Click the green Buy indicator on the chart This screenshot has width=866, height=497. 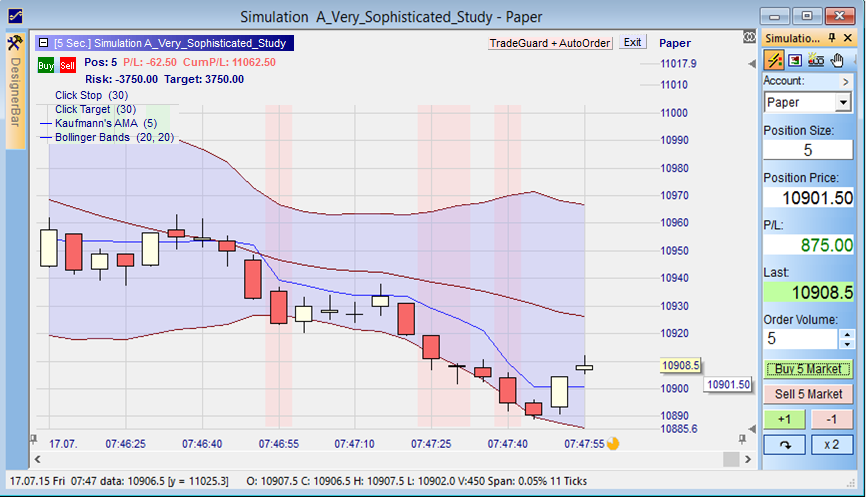click(x=46, y=64)
